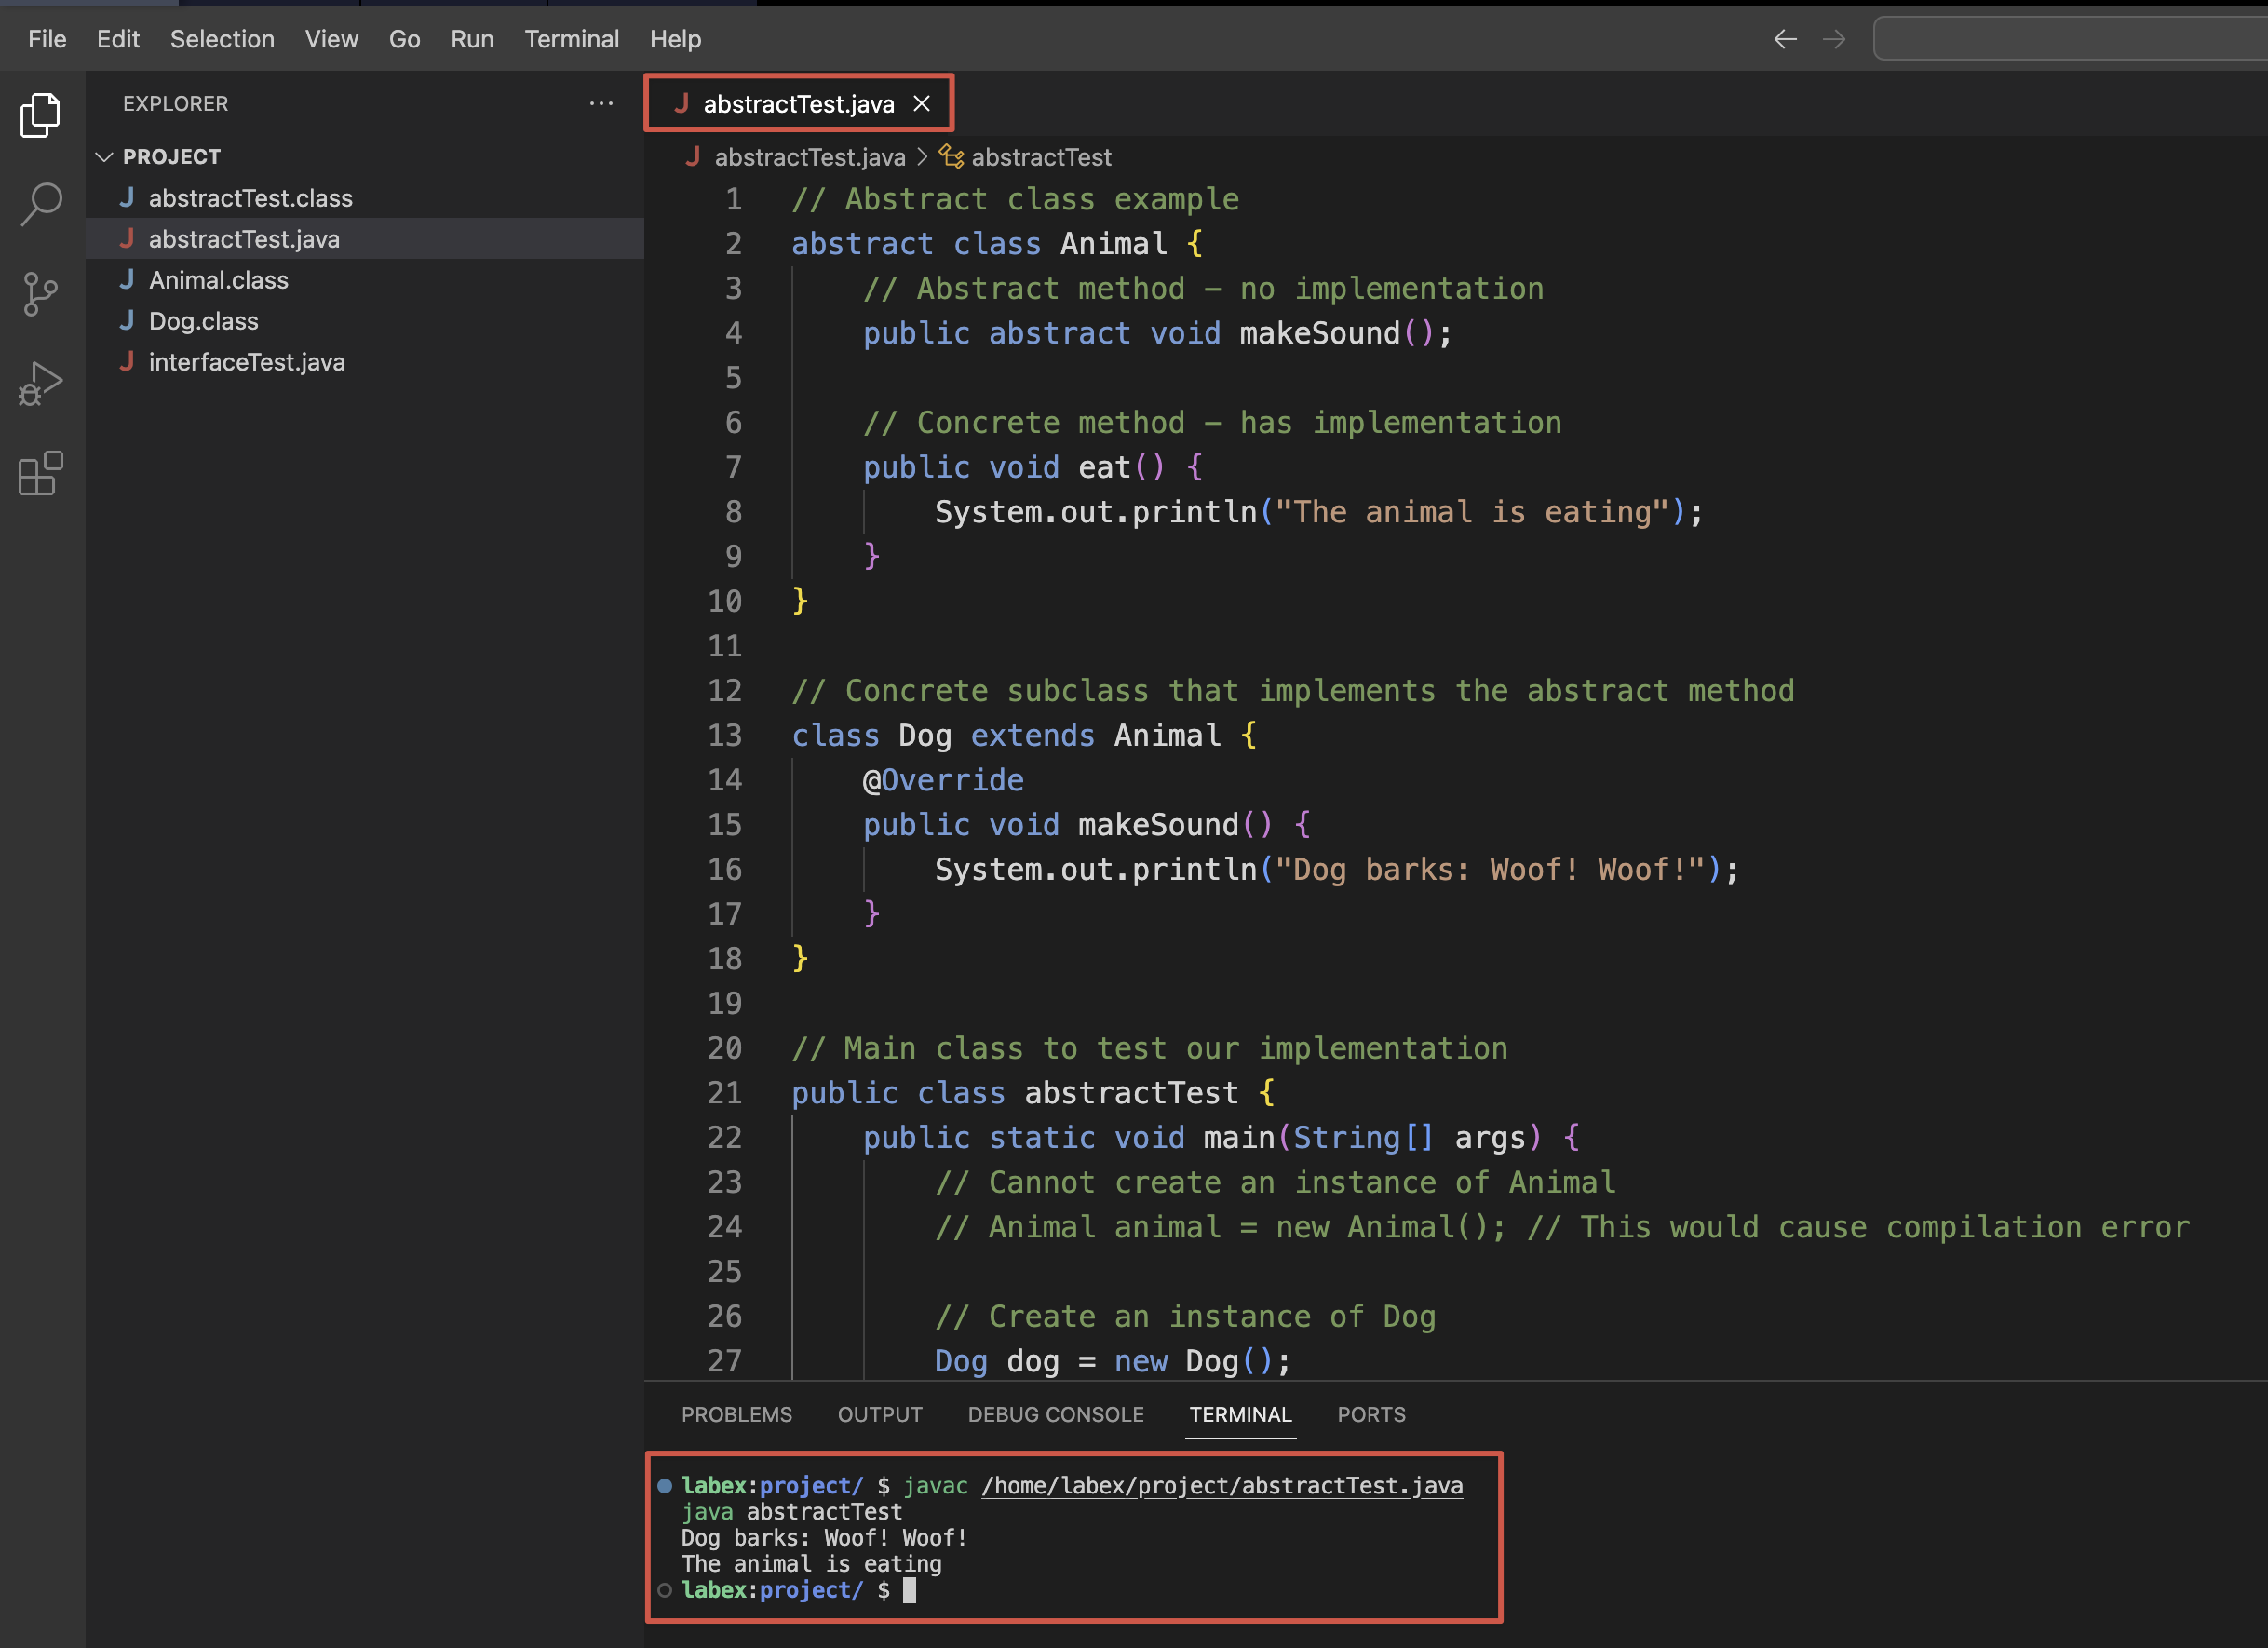Collapse the PROJECT folder in Explorer
Image resolution: width=2268 pixels, height=1648 pixels.
(x=104, y=156)
